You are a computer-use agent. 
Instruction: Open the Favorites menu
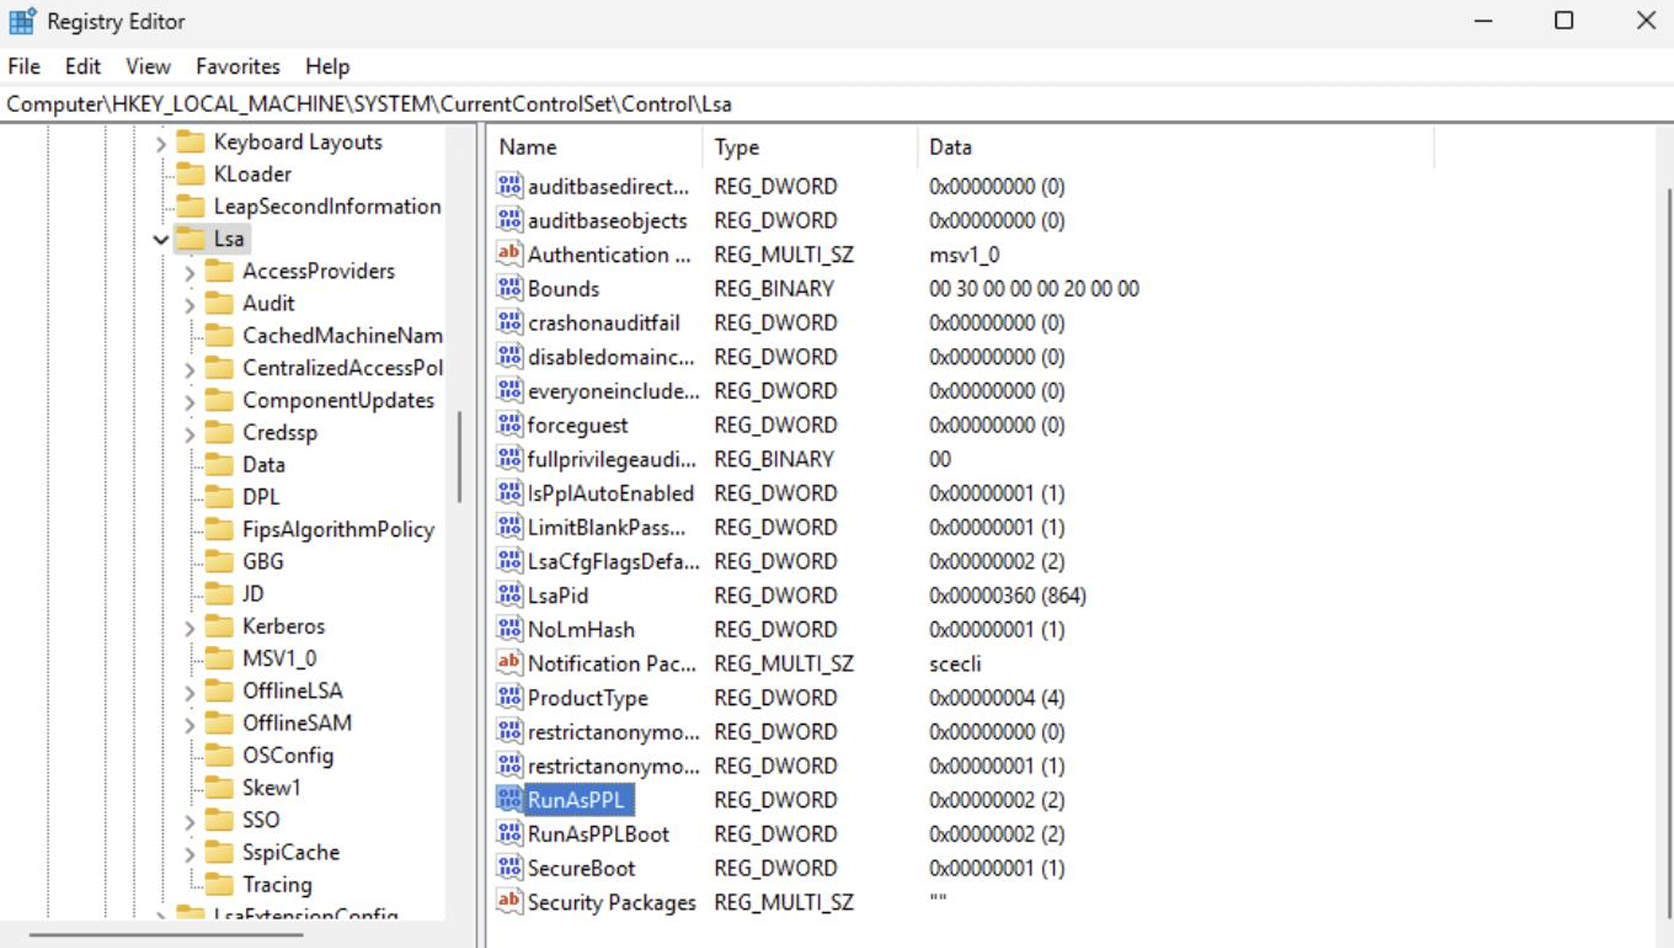click(x=237, y=66)
